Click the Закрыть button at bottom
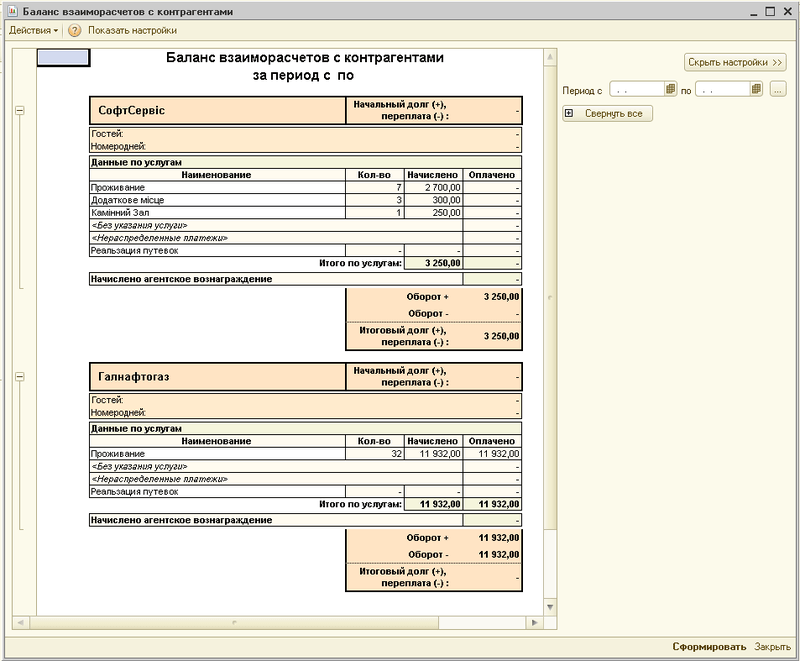 coord(772,647)
